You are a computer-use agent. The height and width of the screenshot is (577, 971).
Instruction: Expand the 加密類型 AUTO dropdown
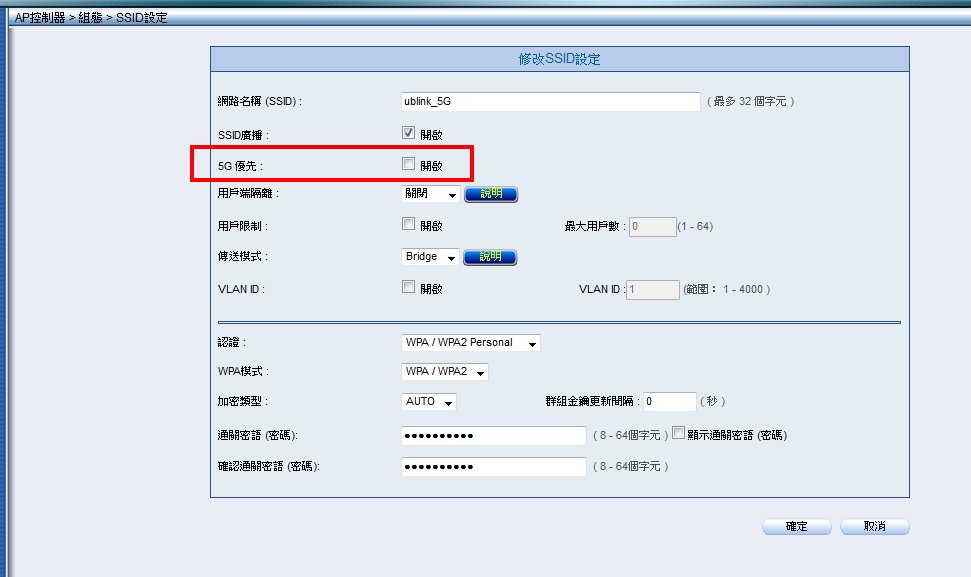pyautogui.click(x=428, y=402)
